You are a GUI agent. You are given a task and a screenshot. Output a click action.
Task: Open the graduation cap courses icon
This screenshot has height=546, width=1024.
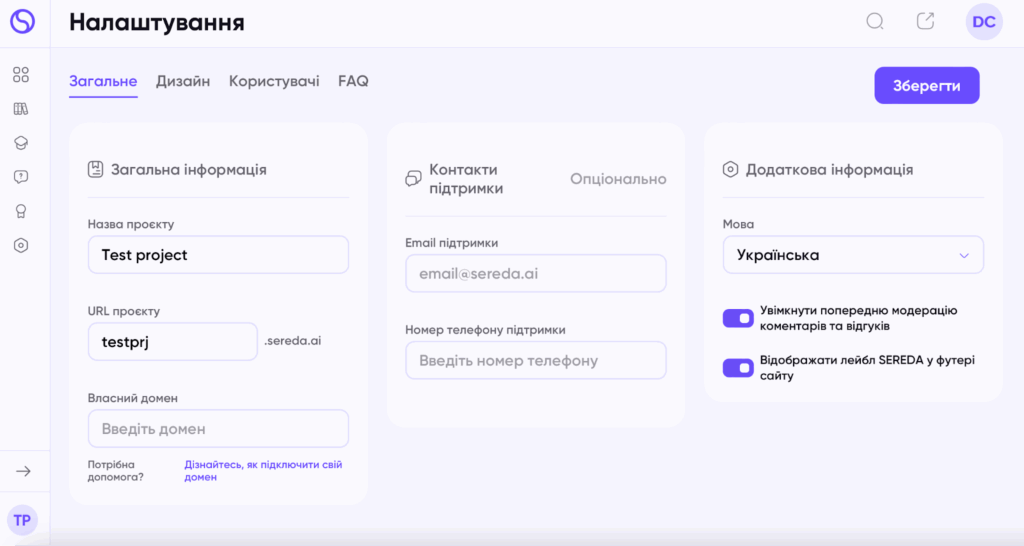pos(21,143)
